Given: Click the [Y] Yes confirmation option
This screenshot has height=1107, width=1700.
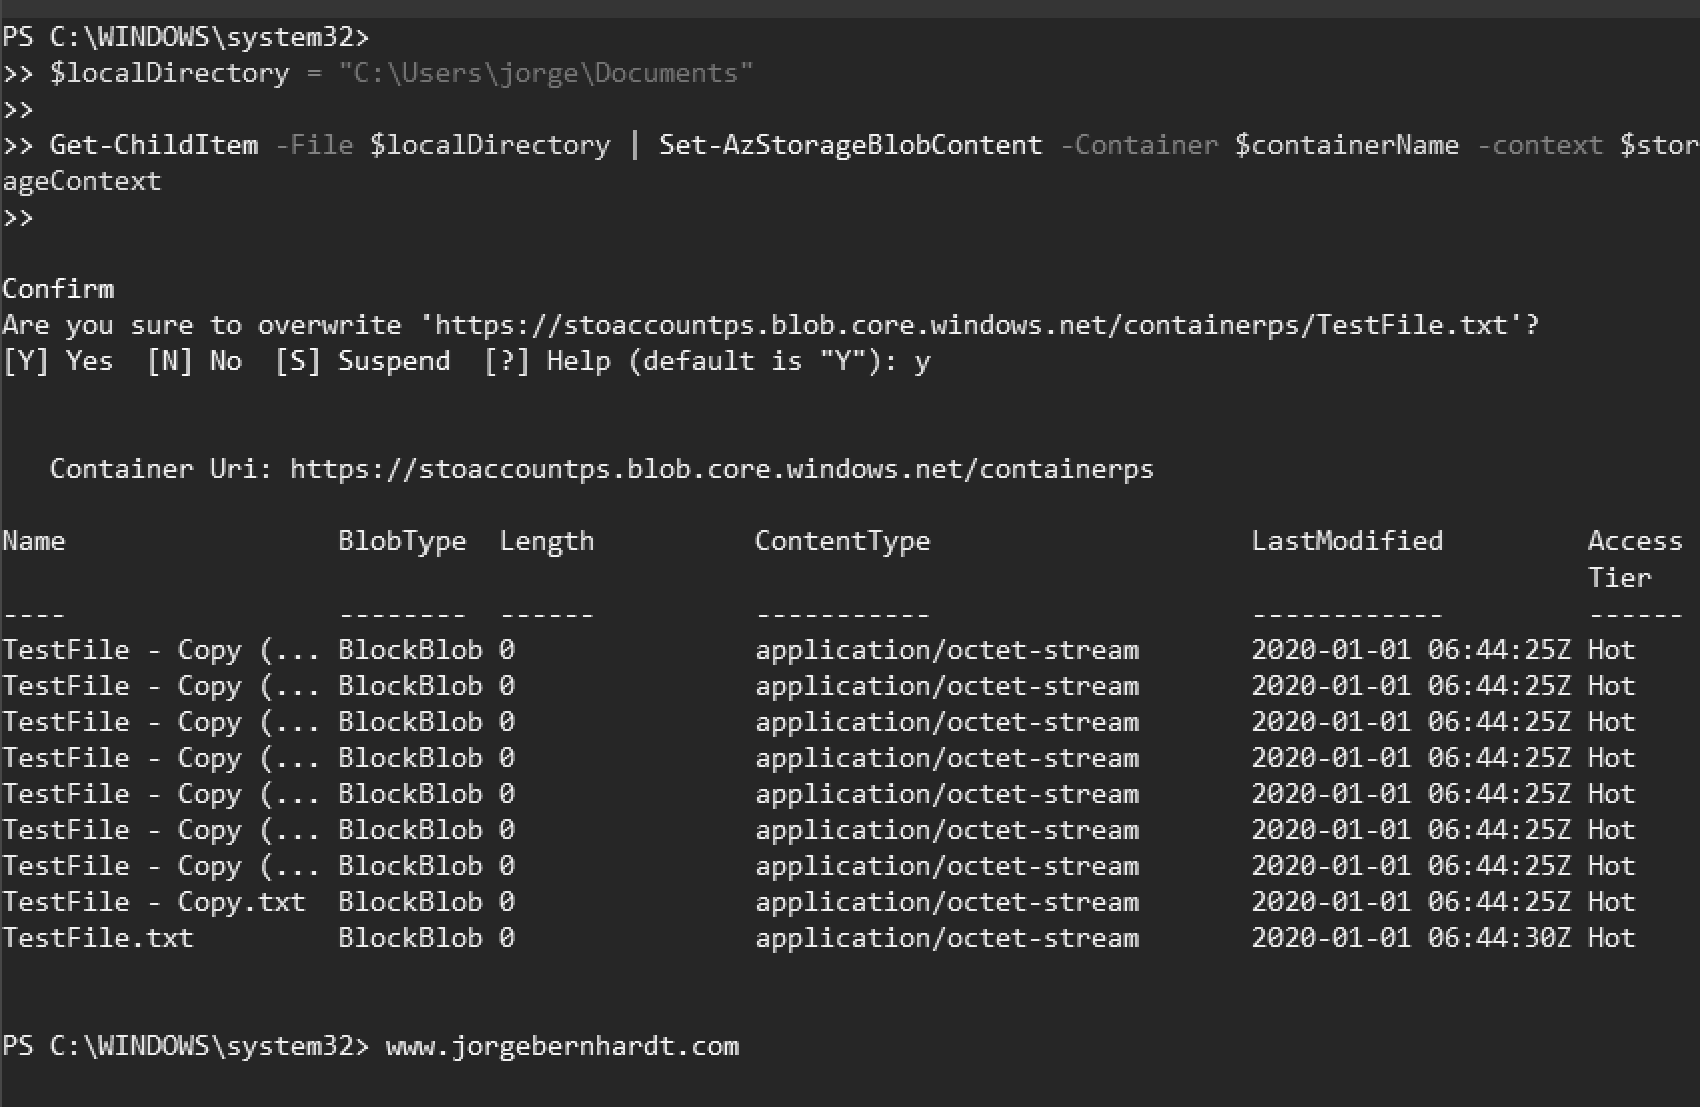Looking at the screenshot, I should [58, 361].
